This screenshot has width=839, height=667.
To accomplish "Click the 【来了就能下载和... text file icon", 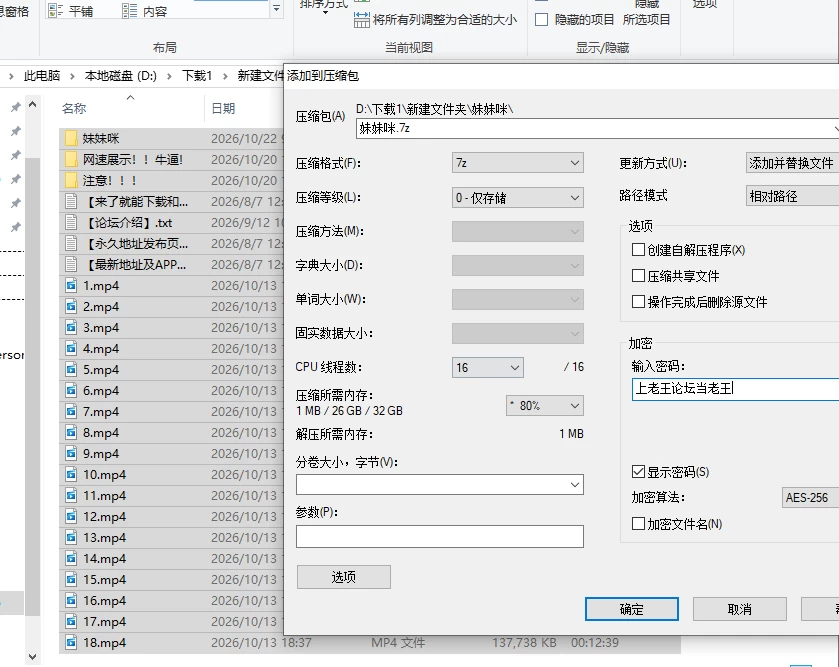I will pyautogui.click(x=71, y=202).
